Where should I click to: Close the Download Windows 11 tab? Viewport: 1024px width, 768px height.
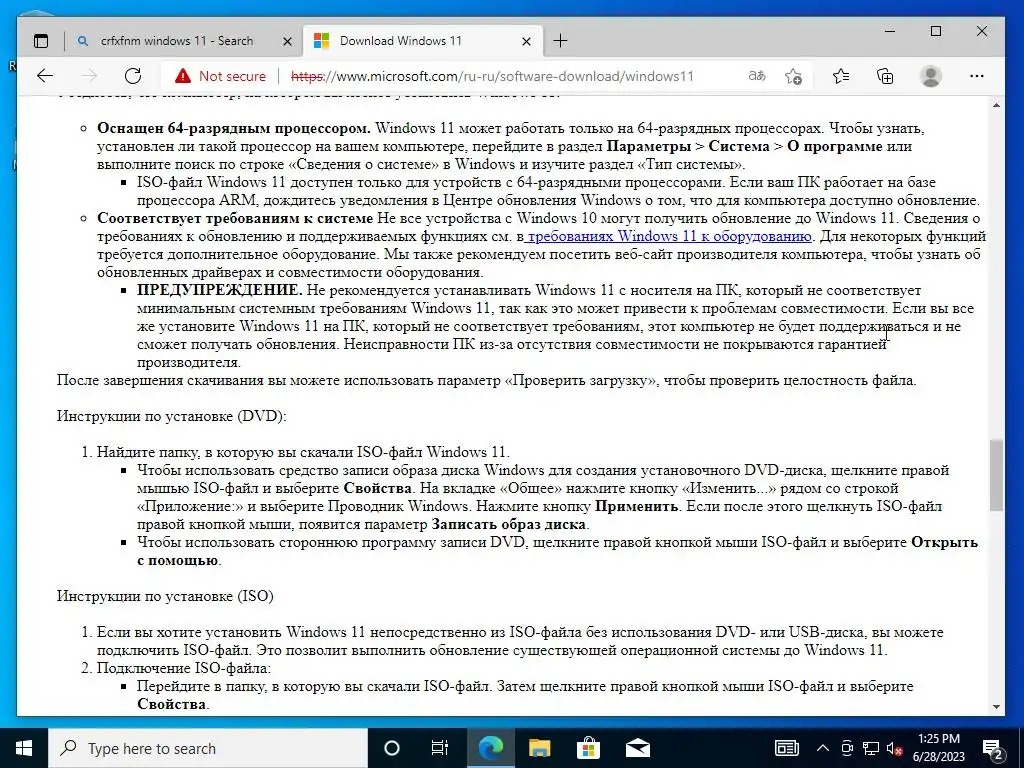[x=526, y=41]
